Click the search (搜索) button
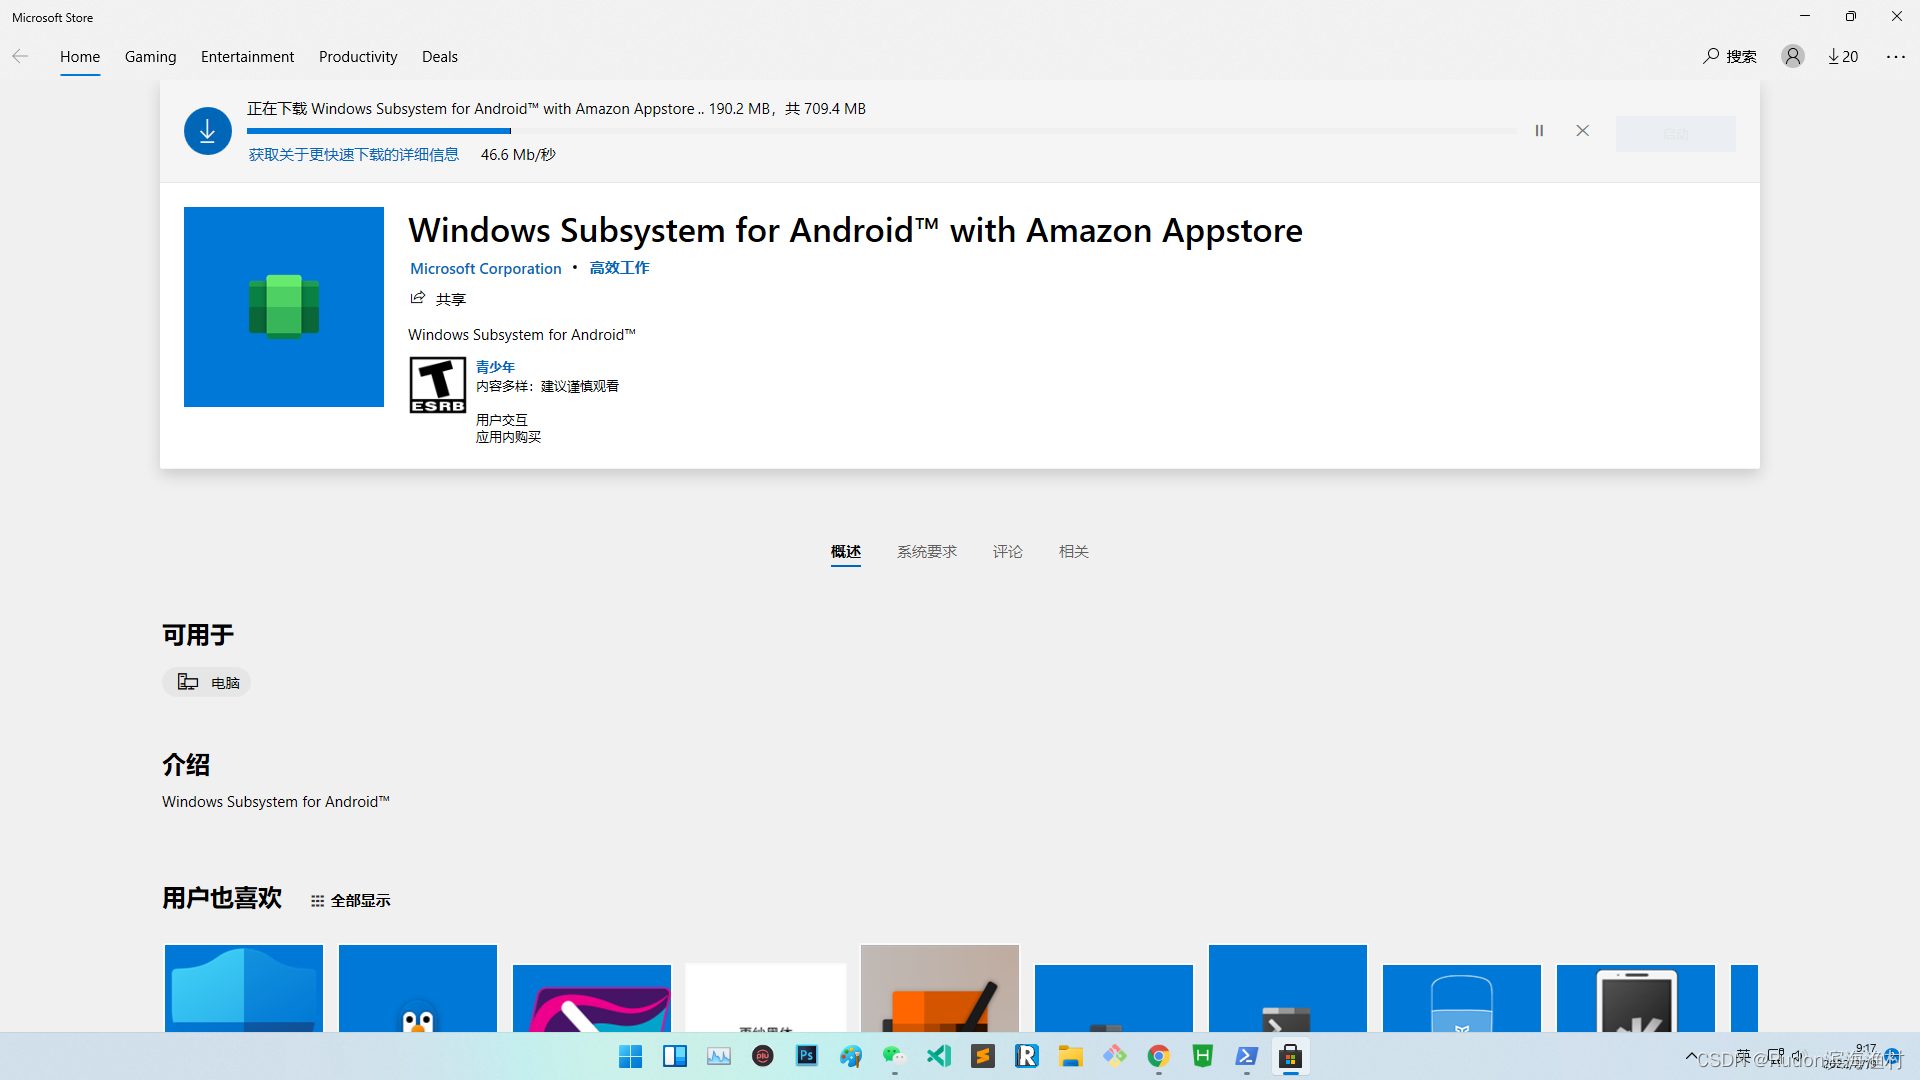Viewport: 1920px width, 1080px height. point(1730,56)
